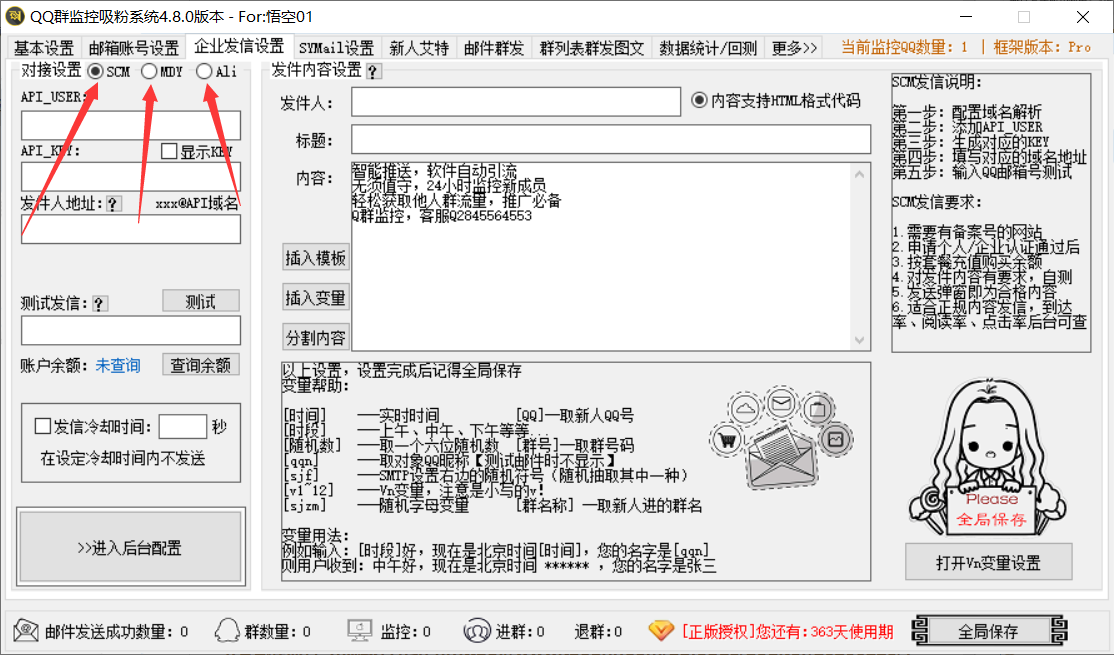Screen dimensions: 1114x655
Task: Focus the 发件人 input field
Action: [x=516, y=102]
